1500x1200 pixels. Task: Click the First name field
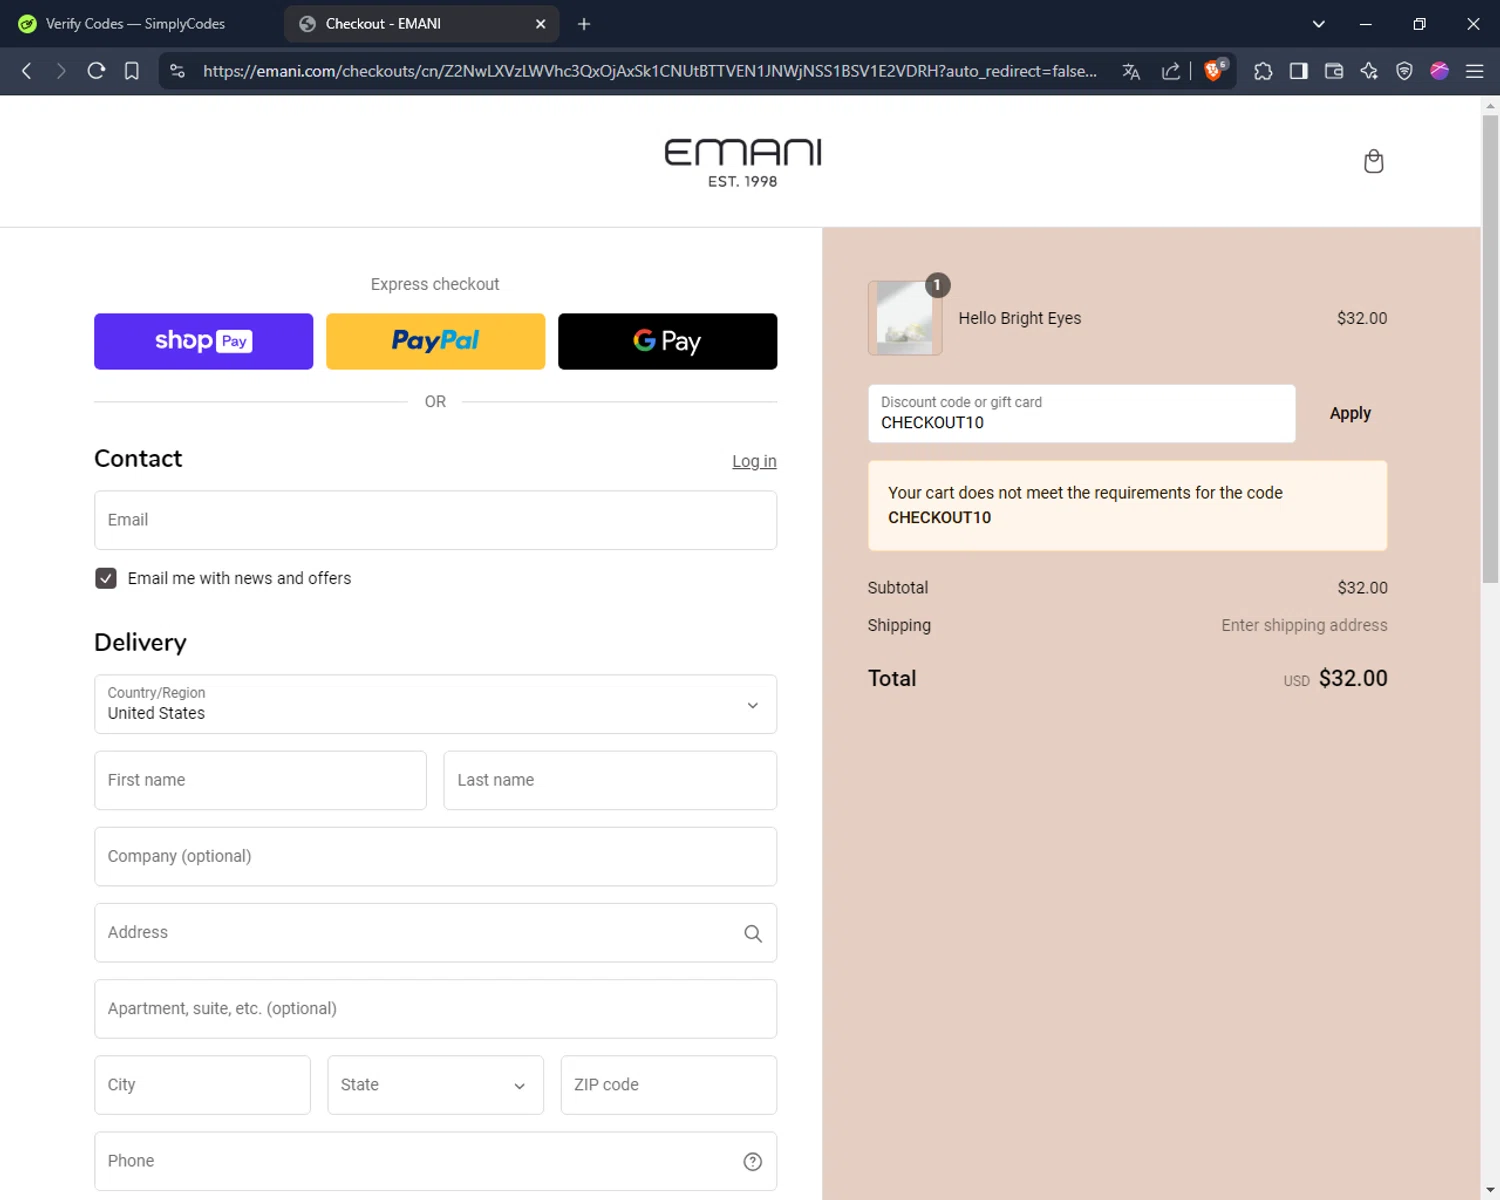(x=260, y=780)
